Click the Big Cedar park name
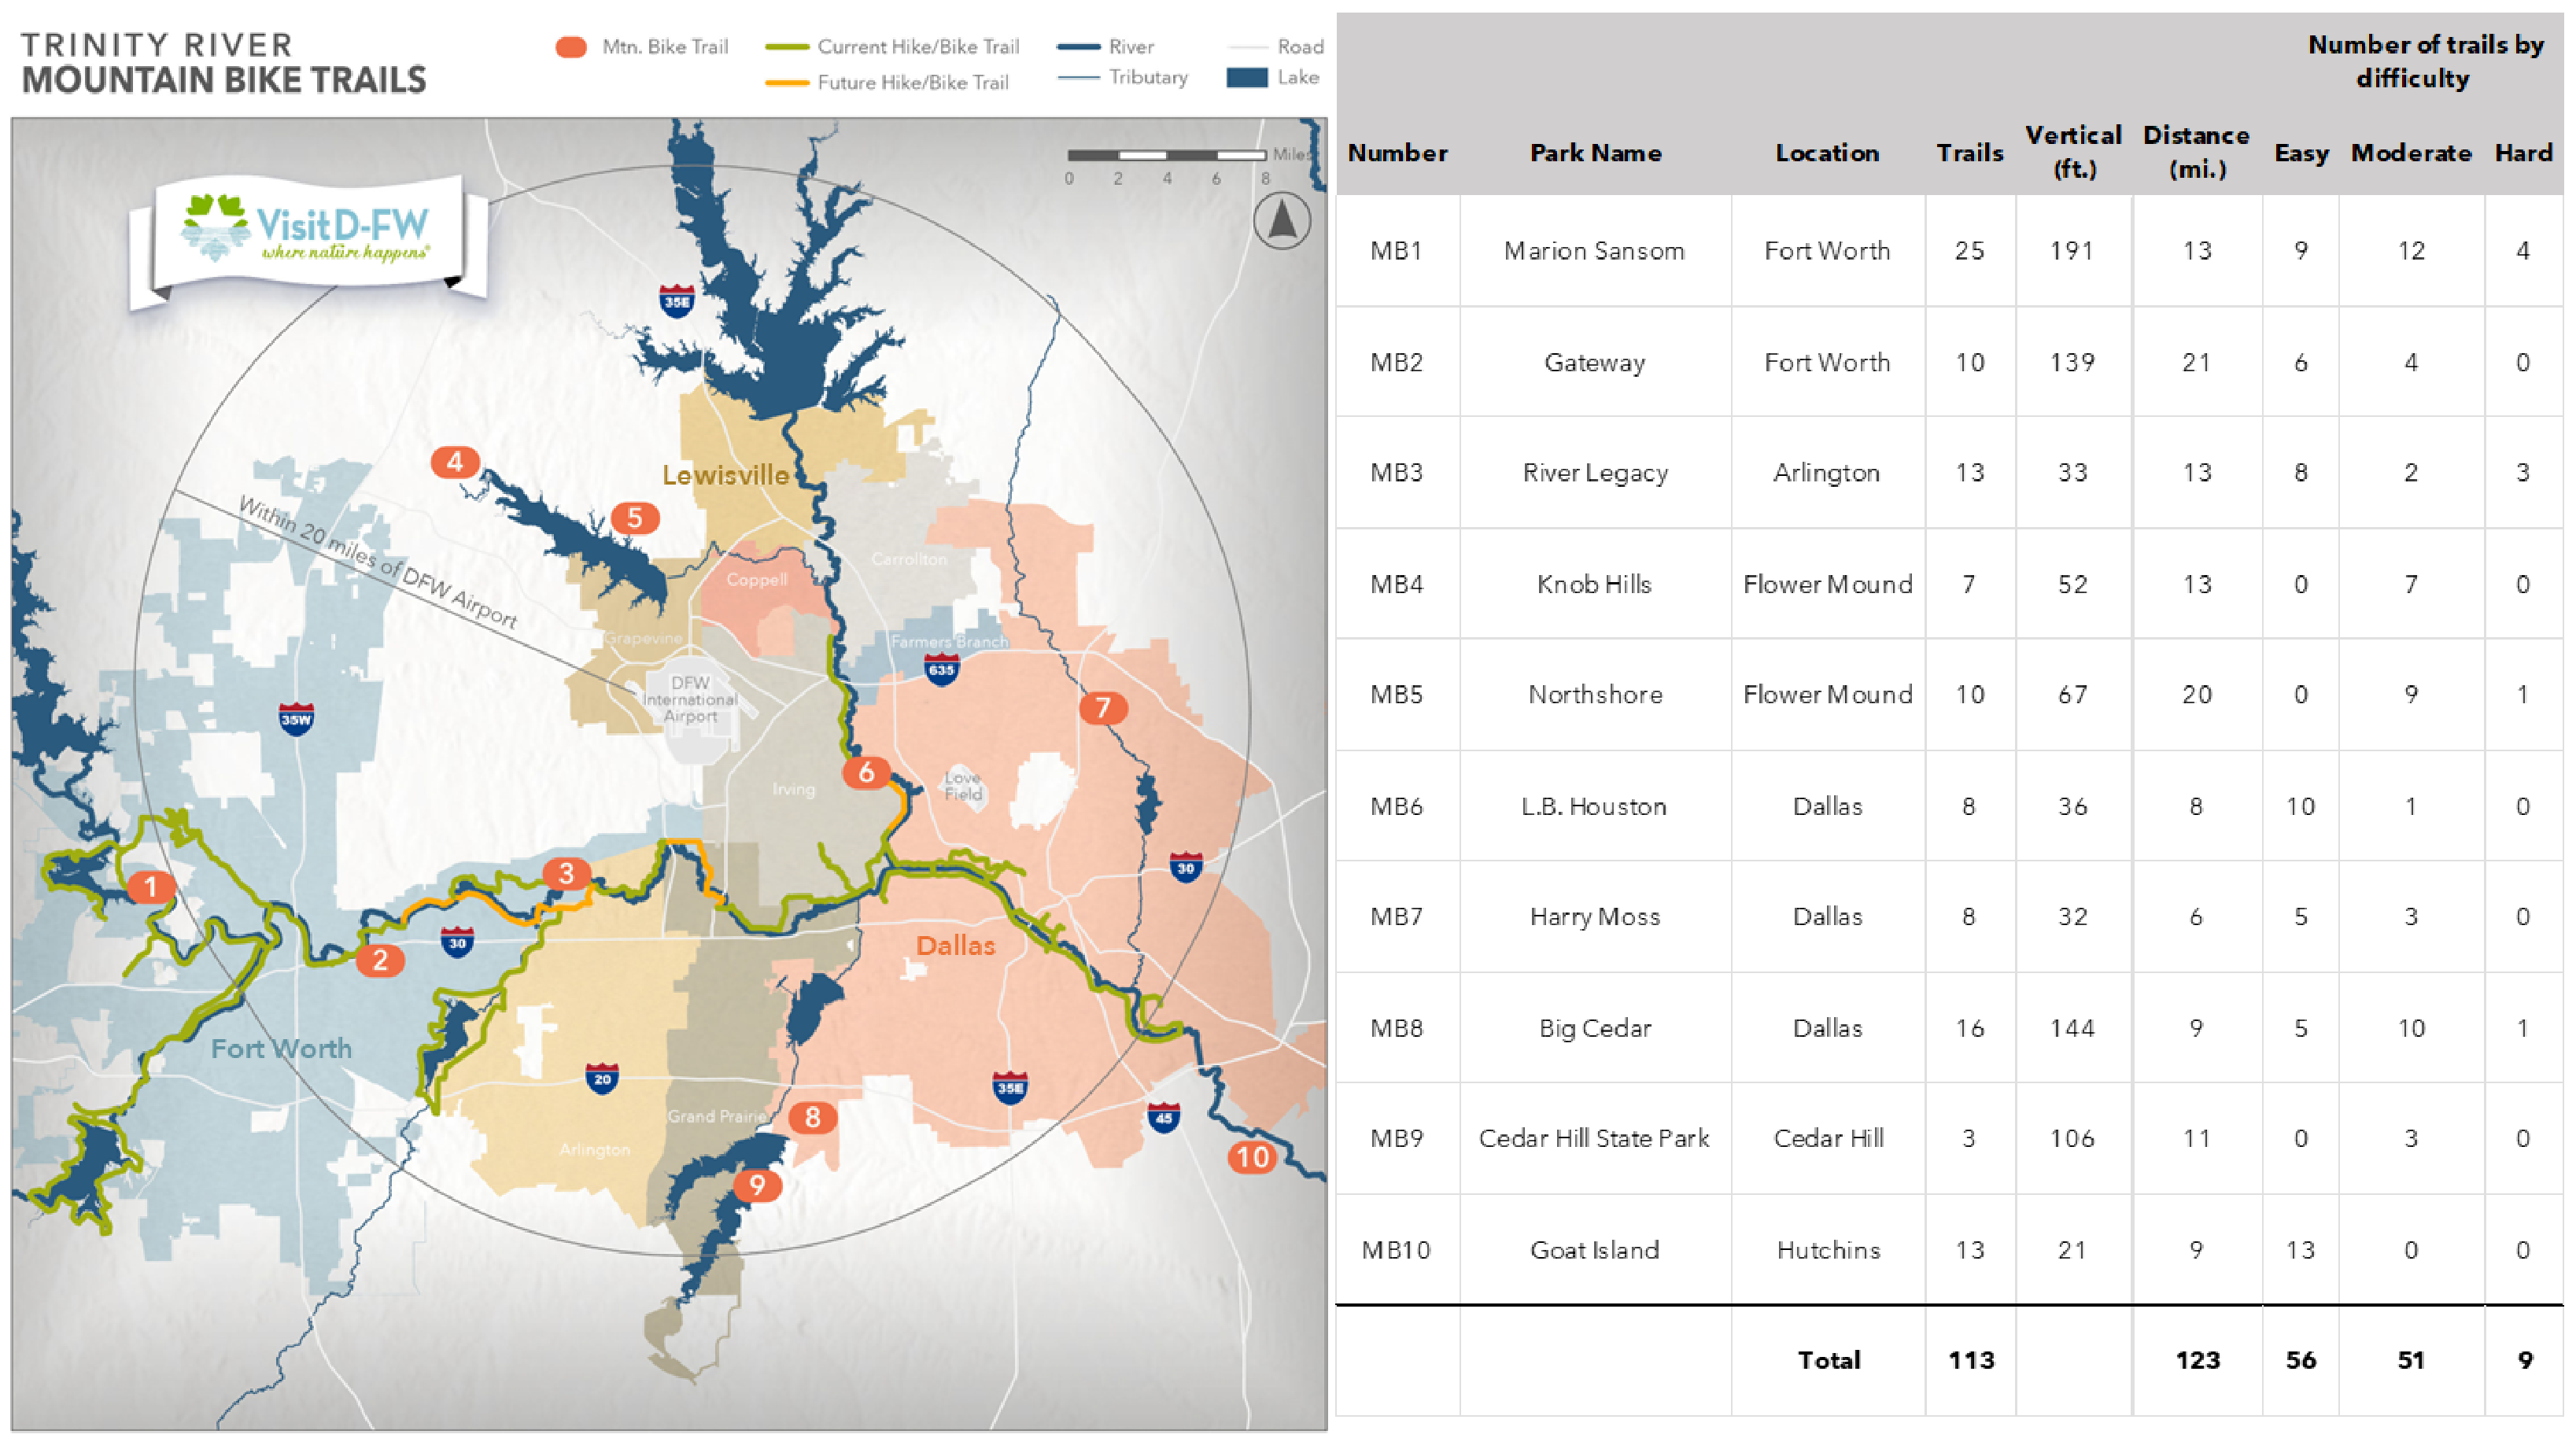Image resolution: width=2576 pixels, height=1449 pixels. [x=1595, y=1028]
